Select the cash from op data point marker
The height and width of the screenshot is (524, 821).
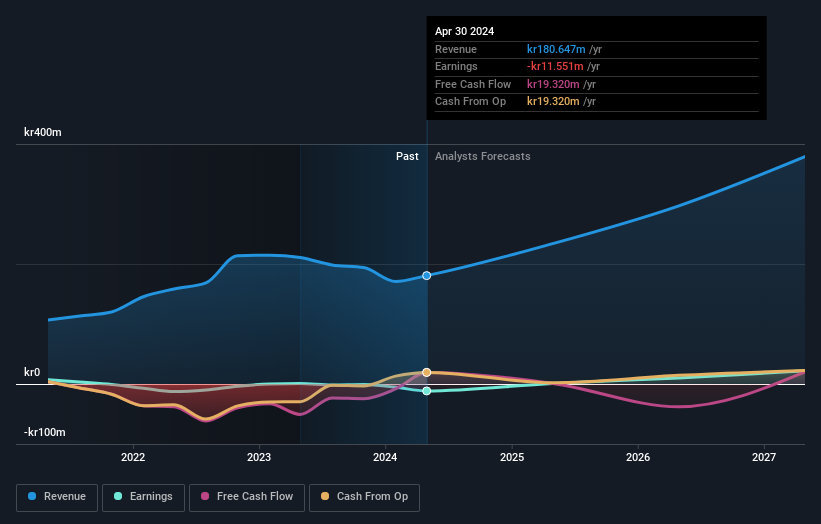point(427,372)
